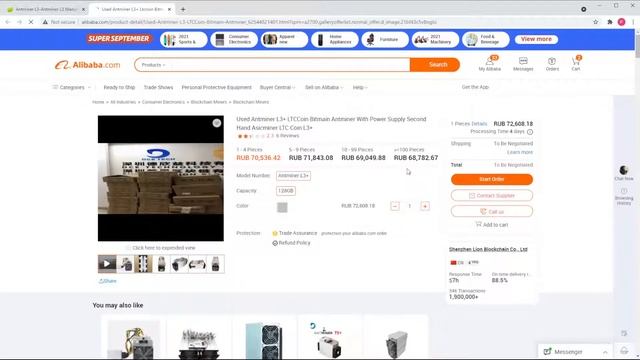The height and width of the screenshot is (360, 640).
Task: Click Add to cart
Action: pyautogui.click(x=492, y=225)
